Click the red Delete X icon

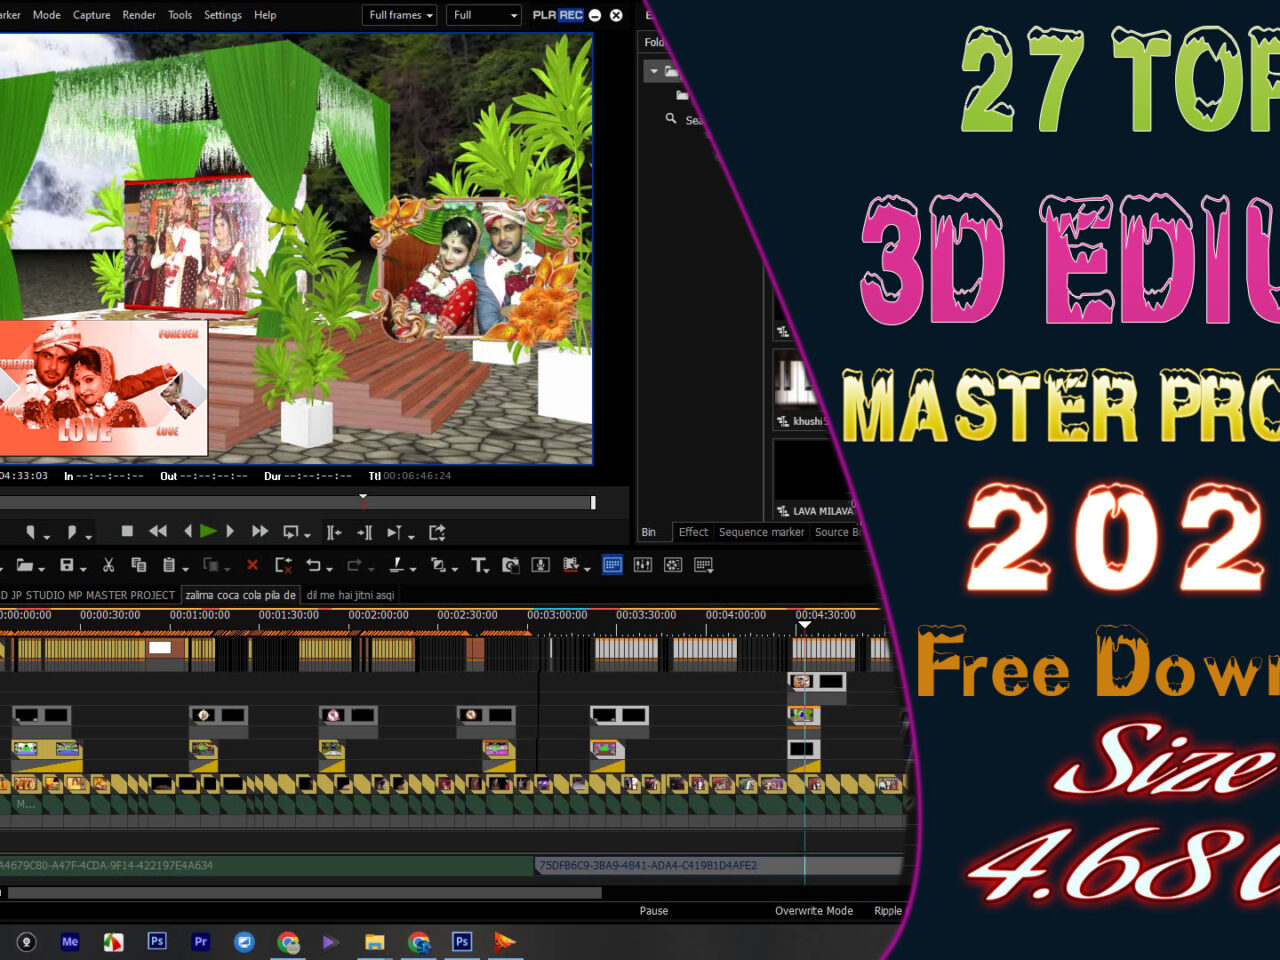[252, 565]
